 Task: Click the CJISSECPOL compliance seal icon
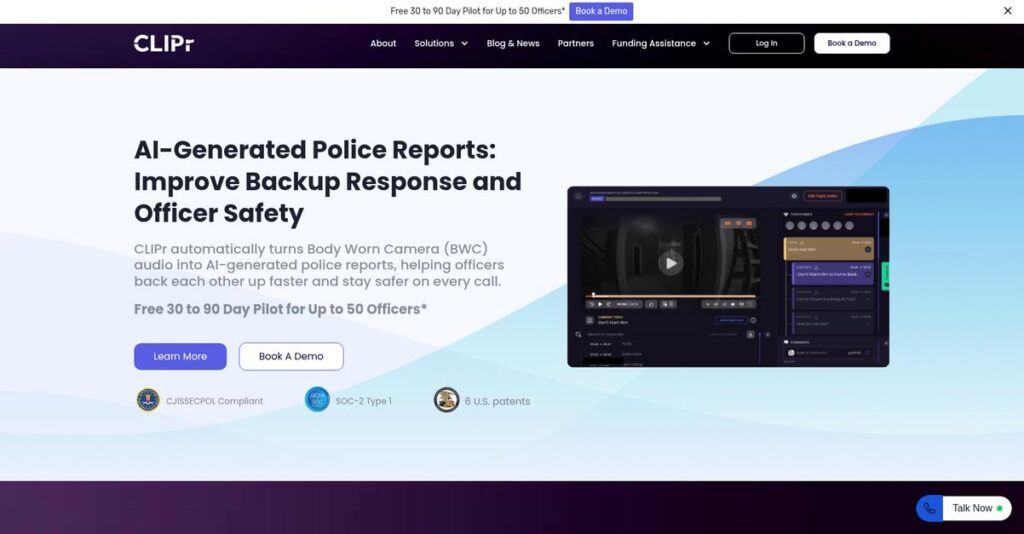(148, 400)
